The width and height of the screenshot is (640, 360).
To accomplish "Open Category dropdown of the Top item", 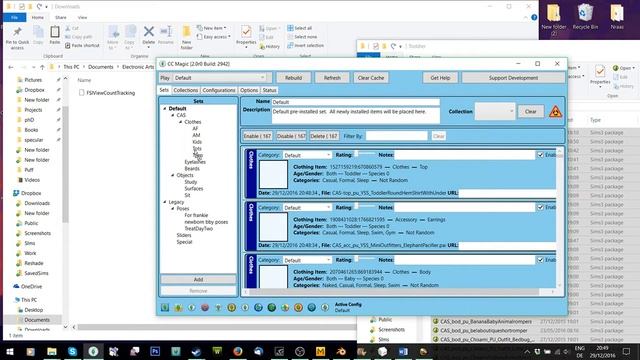I will point(307,155).
